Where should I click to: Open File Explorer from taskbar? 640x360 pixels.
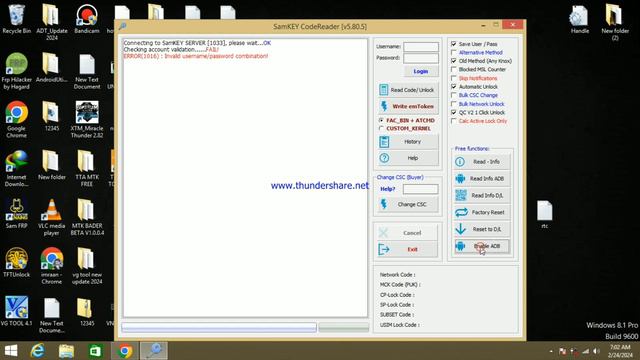pos(66,351)
